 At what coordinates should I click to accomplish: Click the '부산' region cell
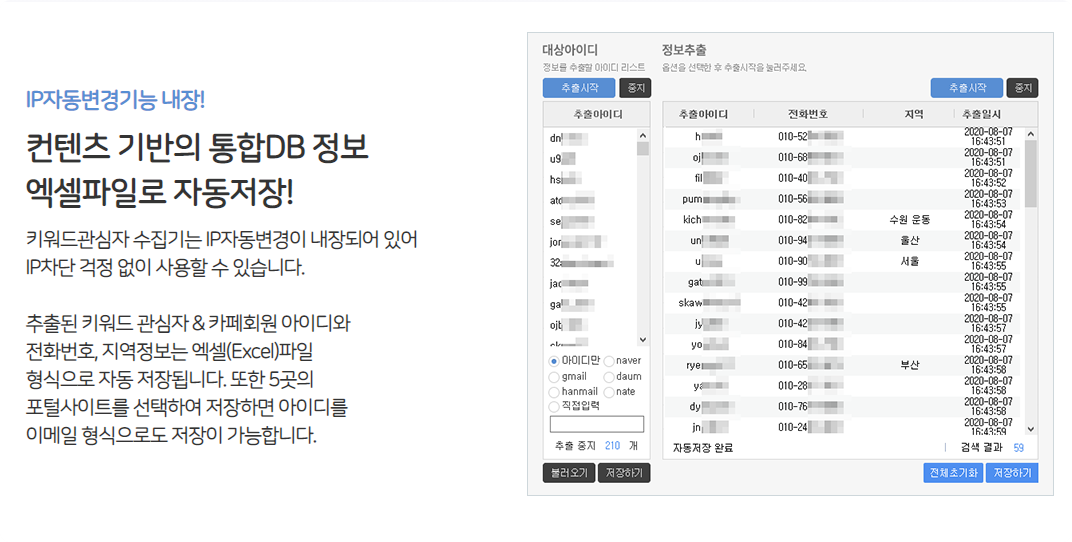[910, 366]
